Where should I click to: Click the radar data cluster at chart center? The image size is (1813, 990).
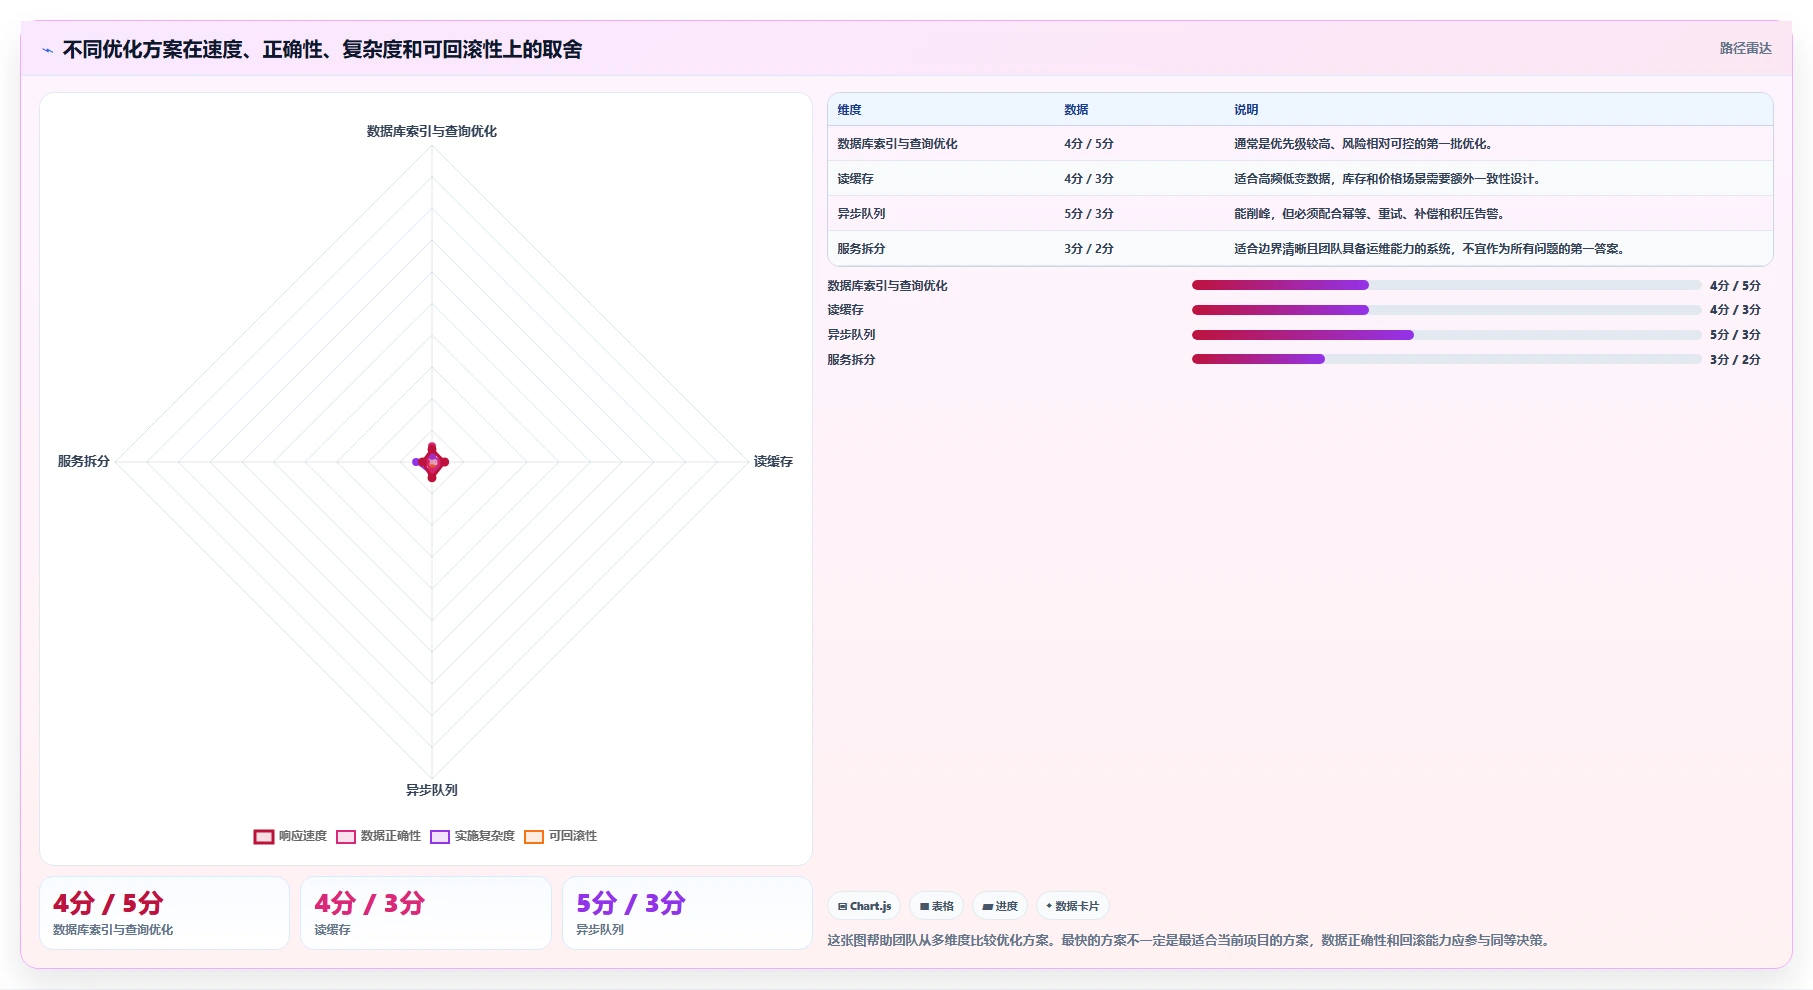coord(432,462)
